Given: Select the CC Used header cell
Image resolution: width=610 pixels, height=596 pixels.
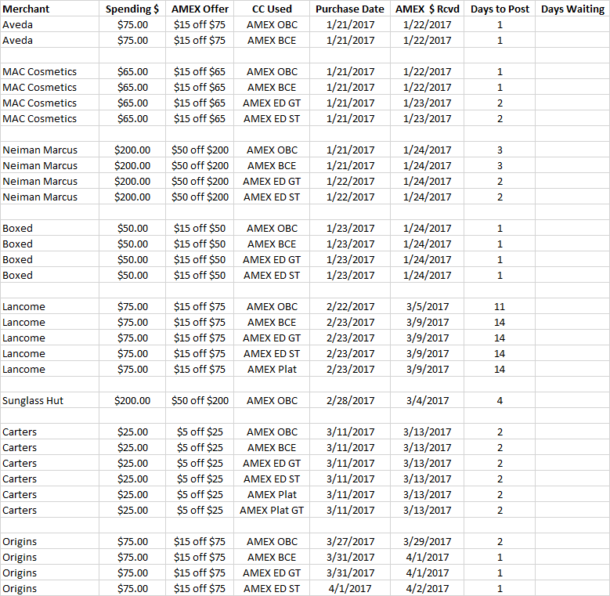Looking at the screenshot, I should 271,8.
